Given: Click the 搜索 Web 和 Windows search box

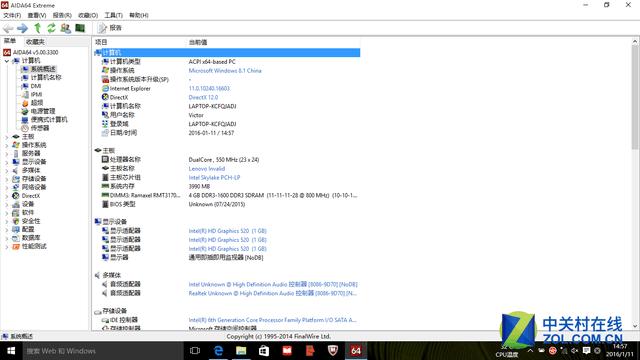Looking at the screenshot, I should [x=103, y=351].
